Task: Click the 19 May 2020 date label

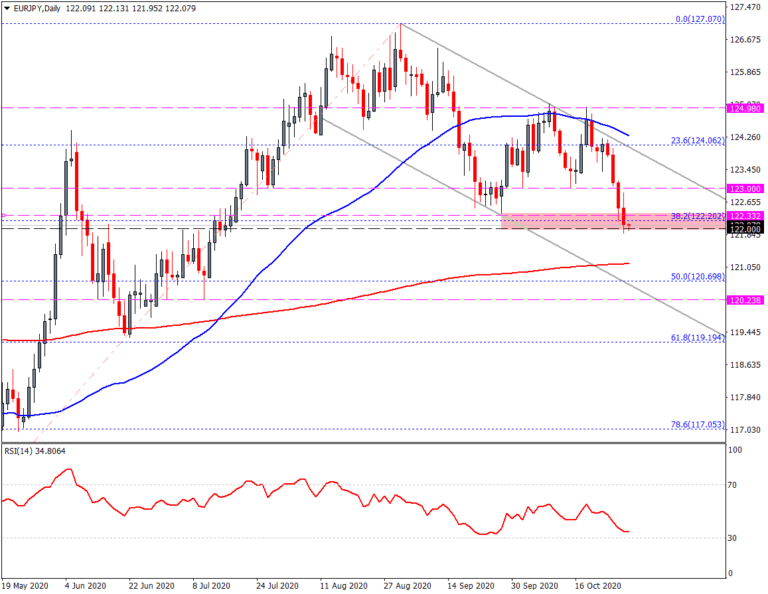Action: [25, 586]
